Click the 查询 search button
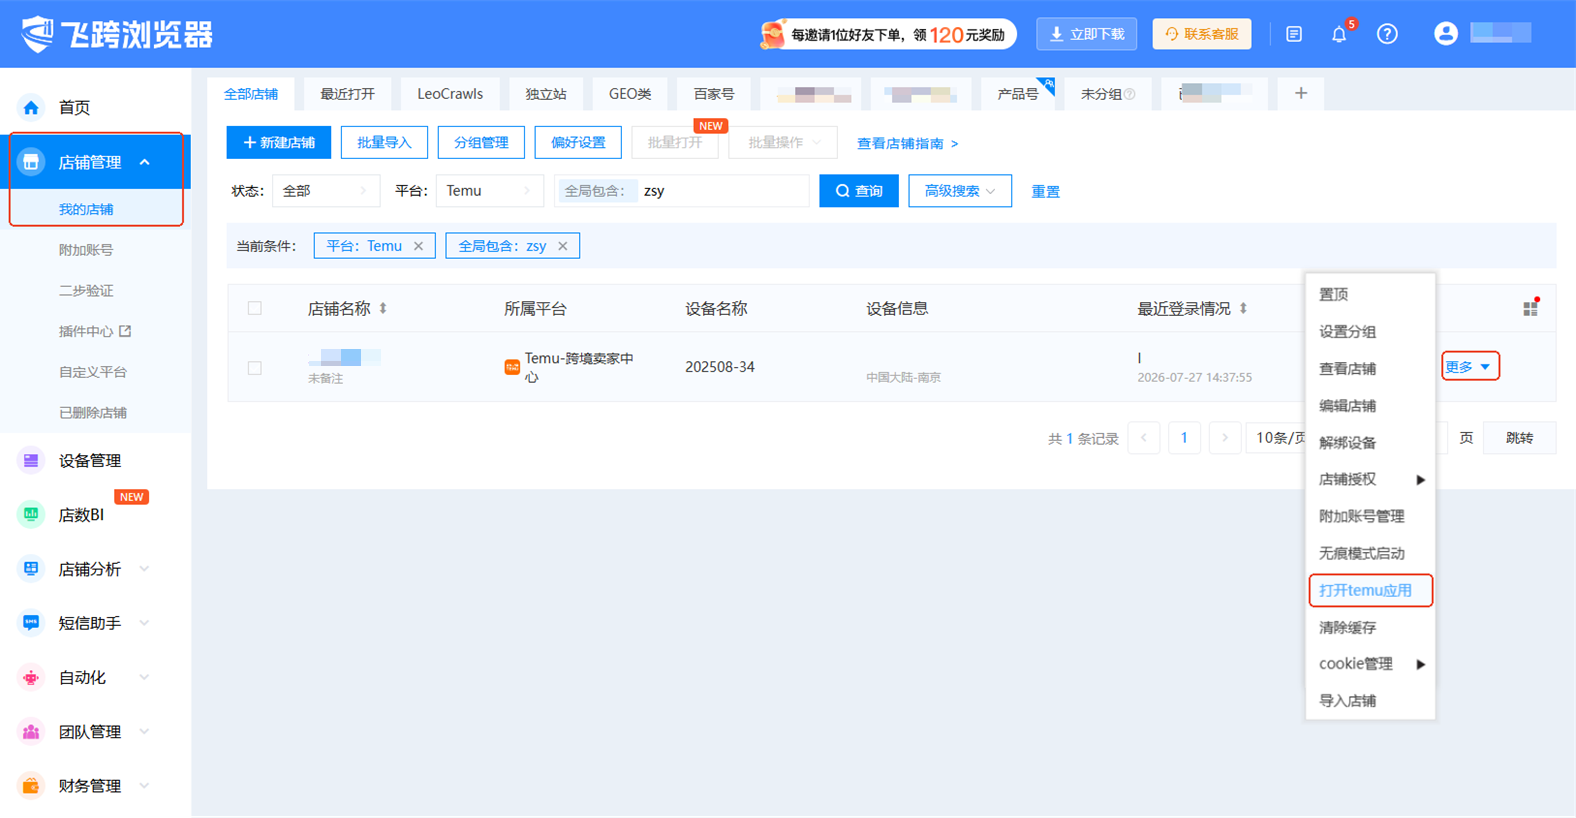Image resolution: width=1576 pixels, height=818 pixels. click(x=859, y=191)
